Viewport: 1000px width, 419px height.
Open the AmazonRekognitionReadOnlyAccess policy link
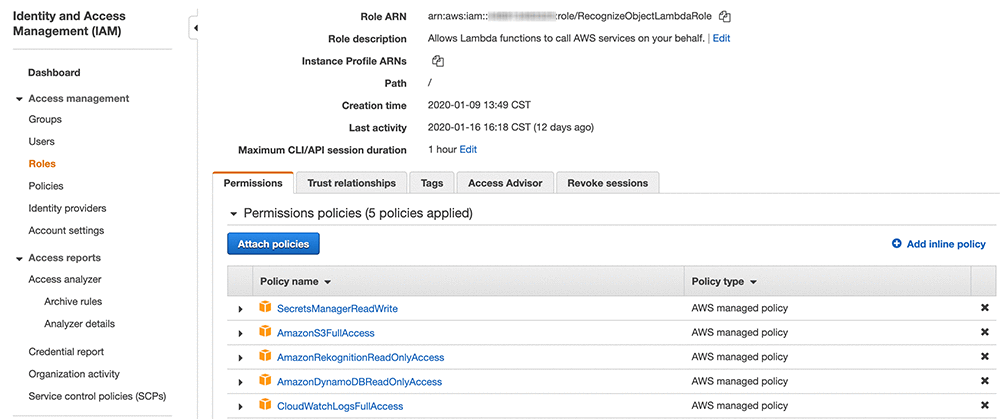360,357
